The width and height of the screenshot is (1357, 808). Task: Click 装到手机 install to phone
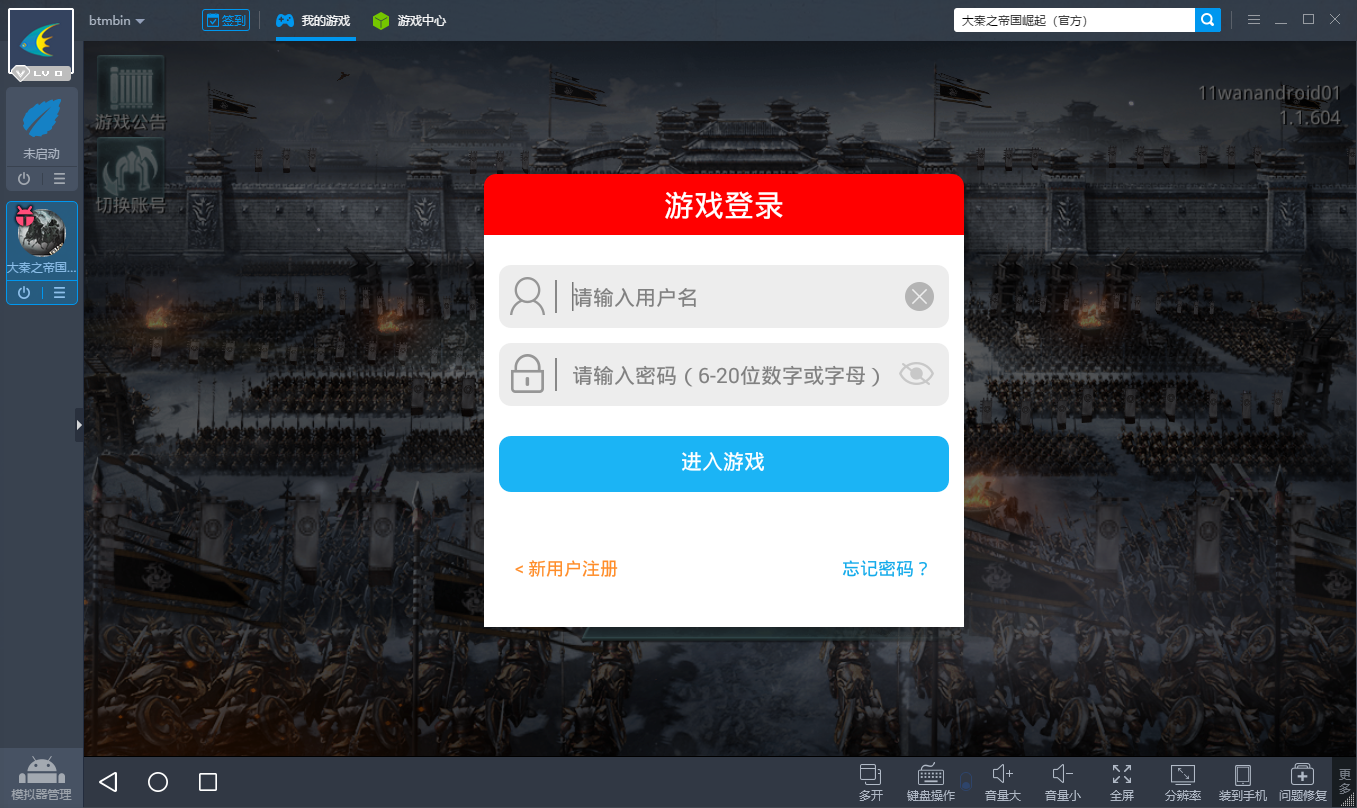[x=1243, y=782]
